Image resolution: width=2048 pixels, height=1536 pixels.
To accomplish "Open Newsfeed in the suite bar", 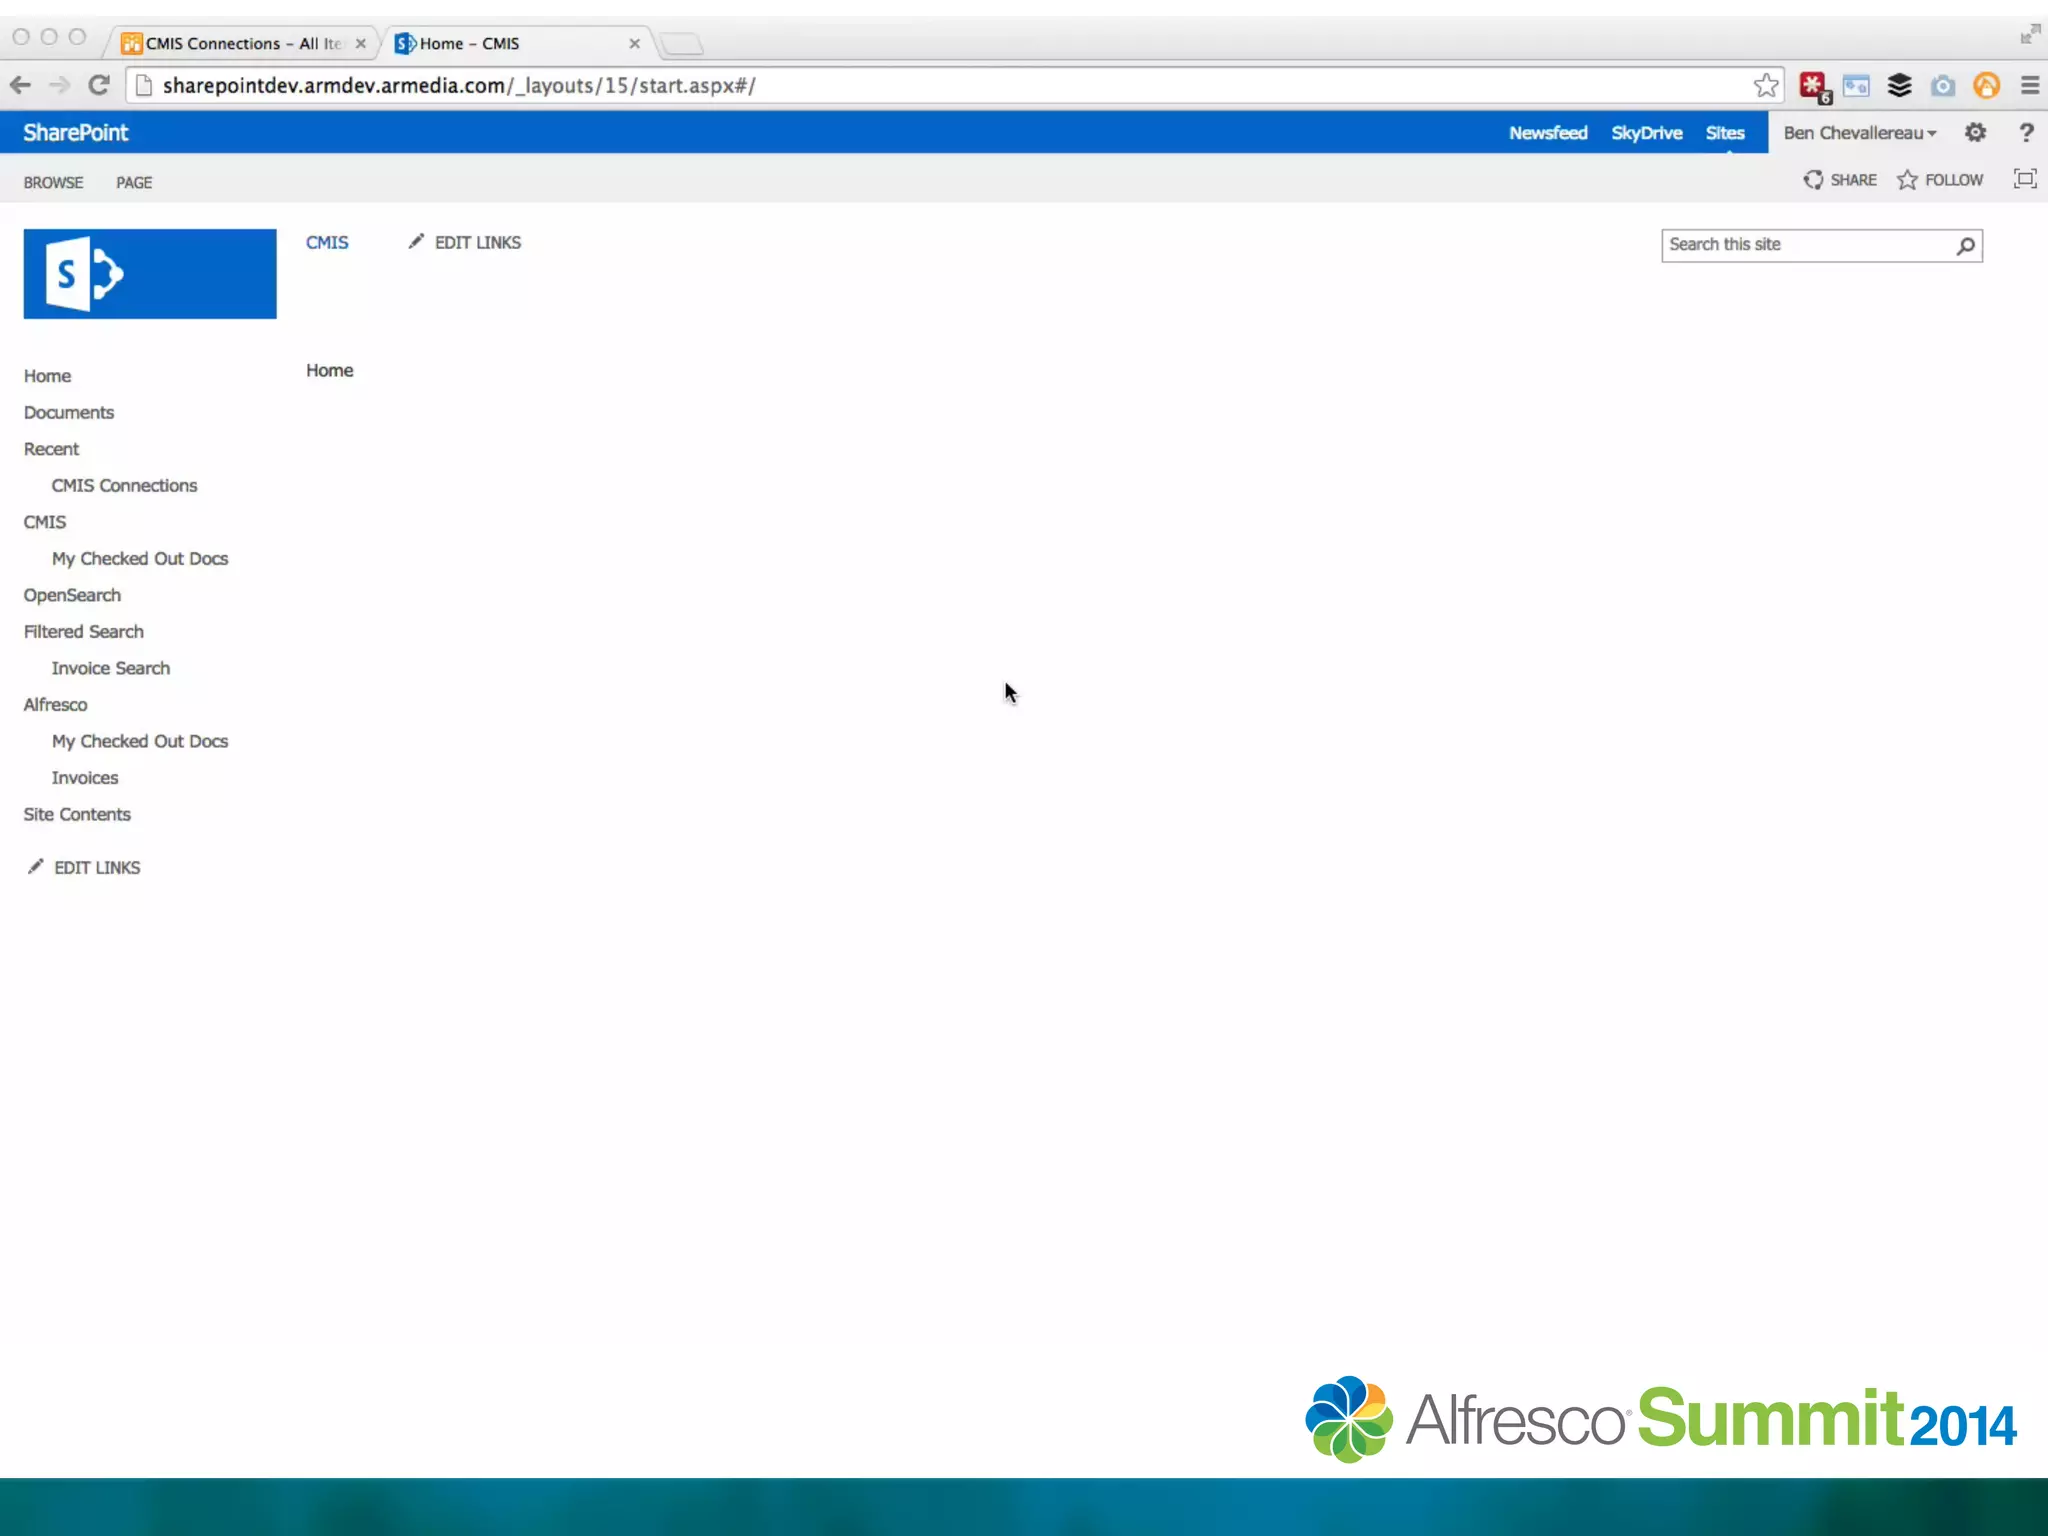I will (x=1548, y=133).
